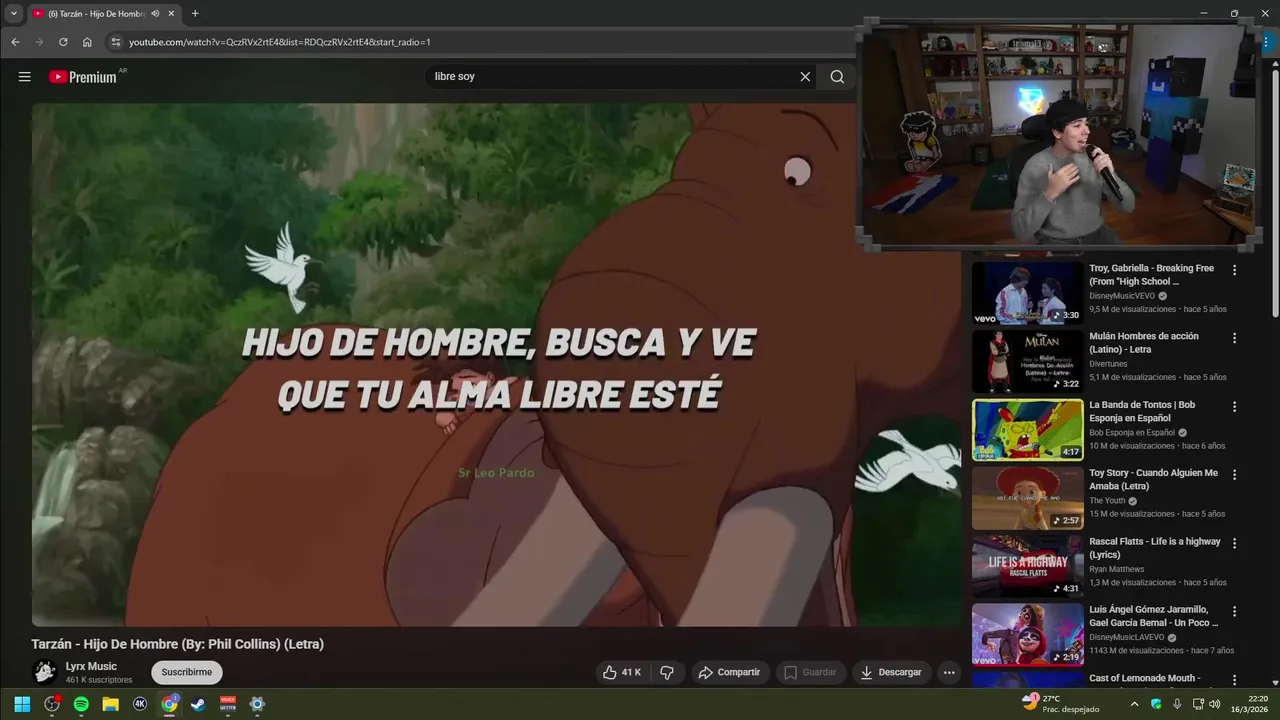
Task: Open Rascal Flatts Life is a highway thumbnail
Action: [1027, 566]
